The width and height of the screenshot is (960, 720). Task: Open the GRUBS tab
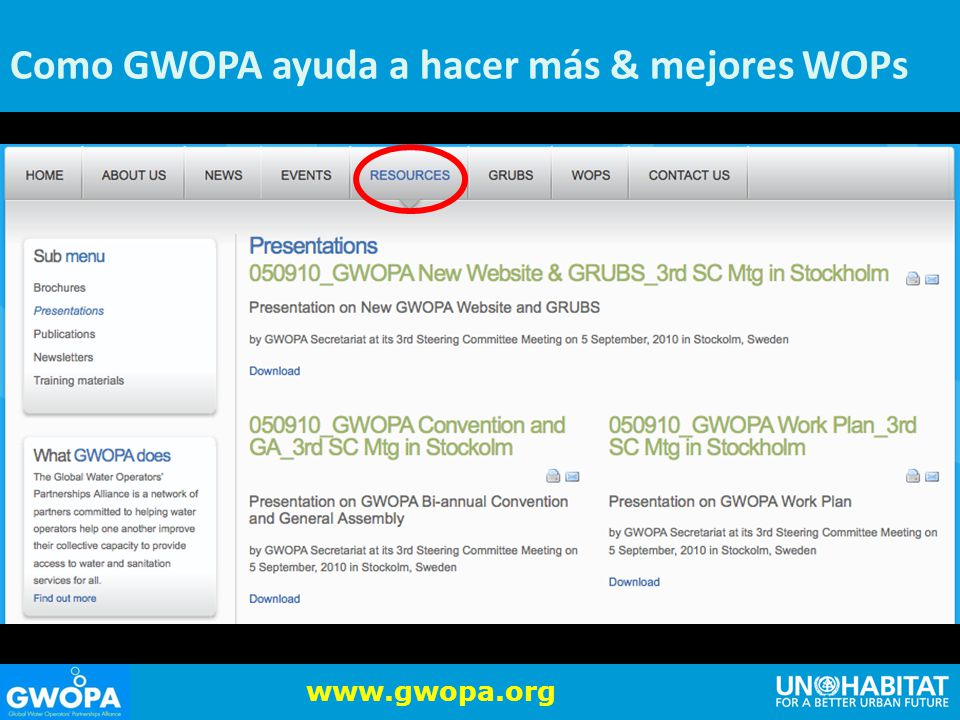pyautogui.click(x=510, y=175)
